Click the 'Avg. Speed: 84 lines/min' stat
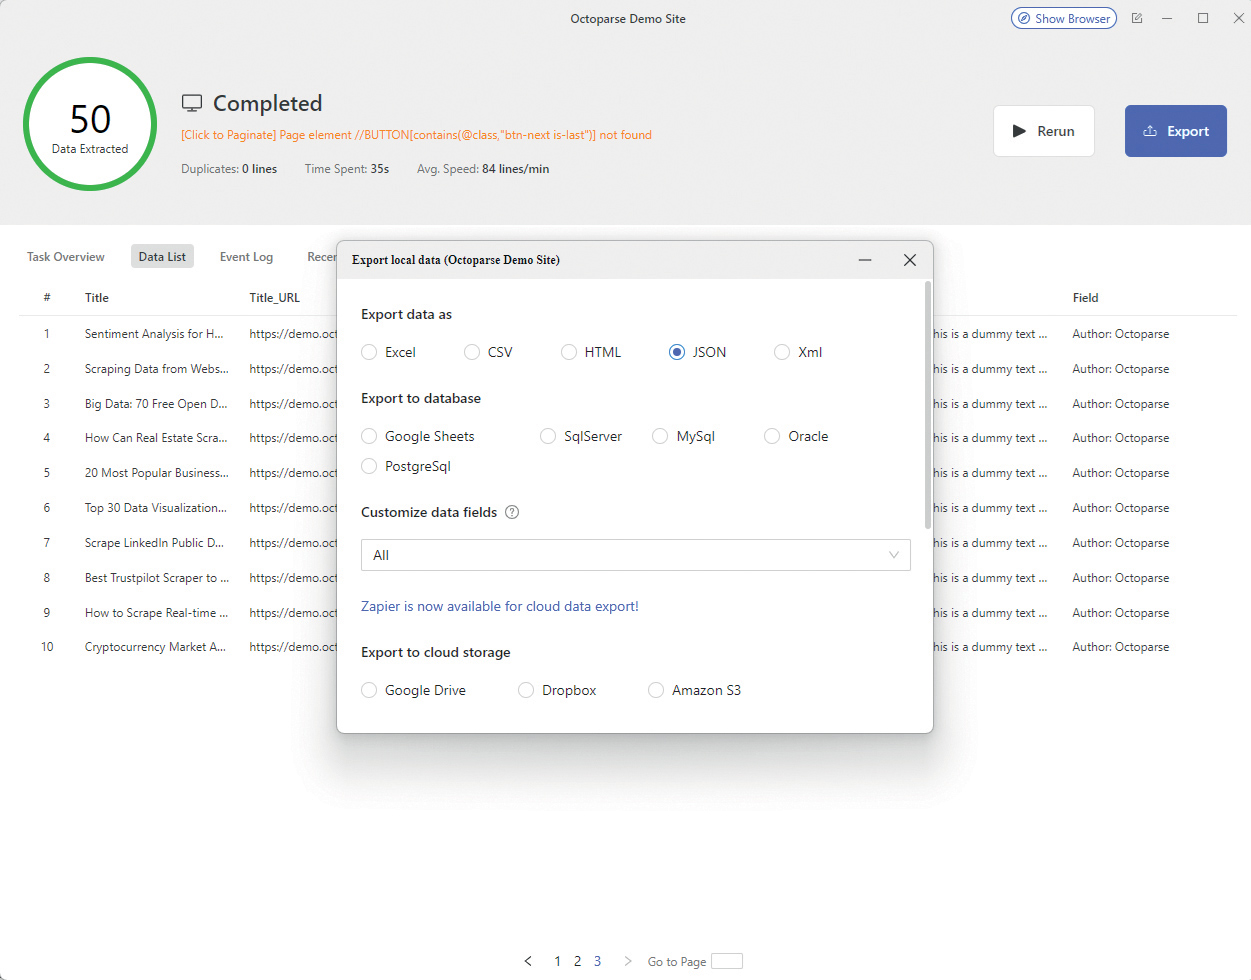 483,169
